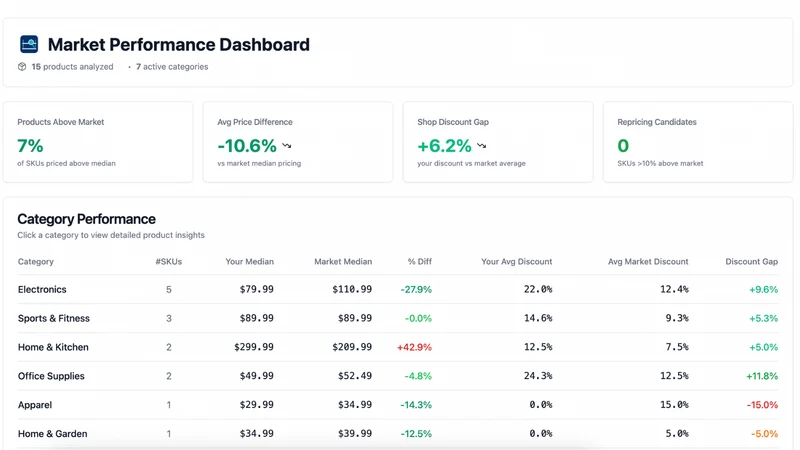
Task: Click the Your Median column header
Action: (249, 262)
